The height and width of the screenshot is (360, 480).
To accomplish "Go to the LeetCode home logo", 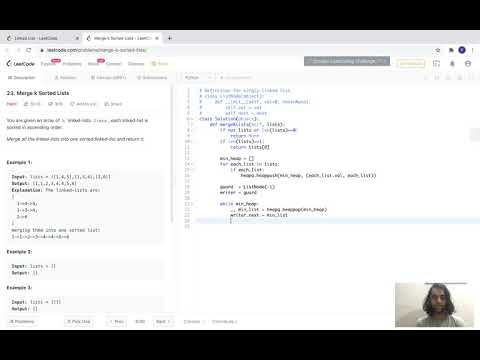I will coord(21,63).
